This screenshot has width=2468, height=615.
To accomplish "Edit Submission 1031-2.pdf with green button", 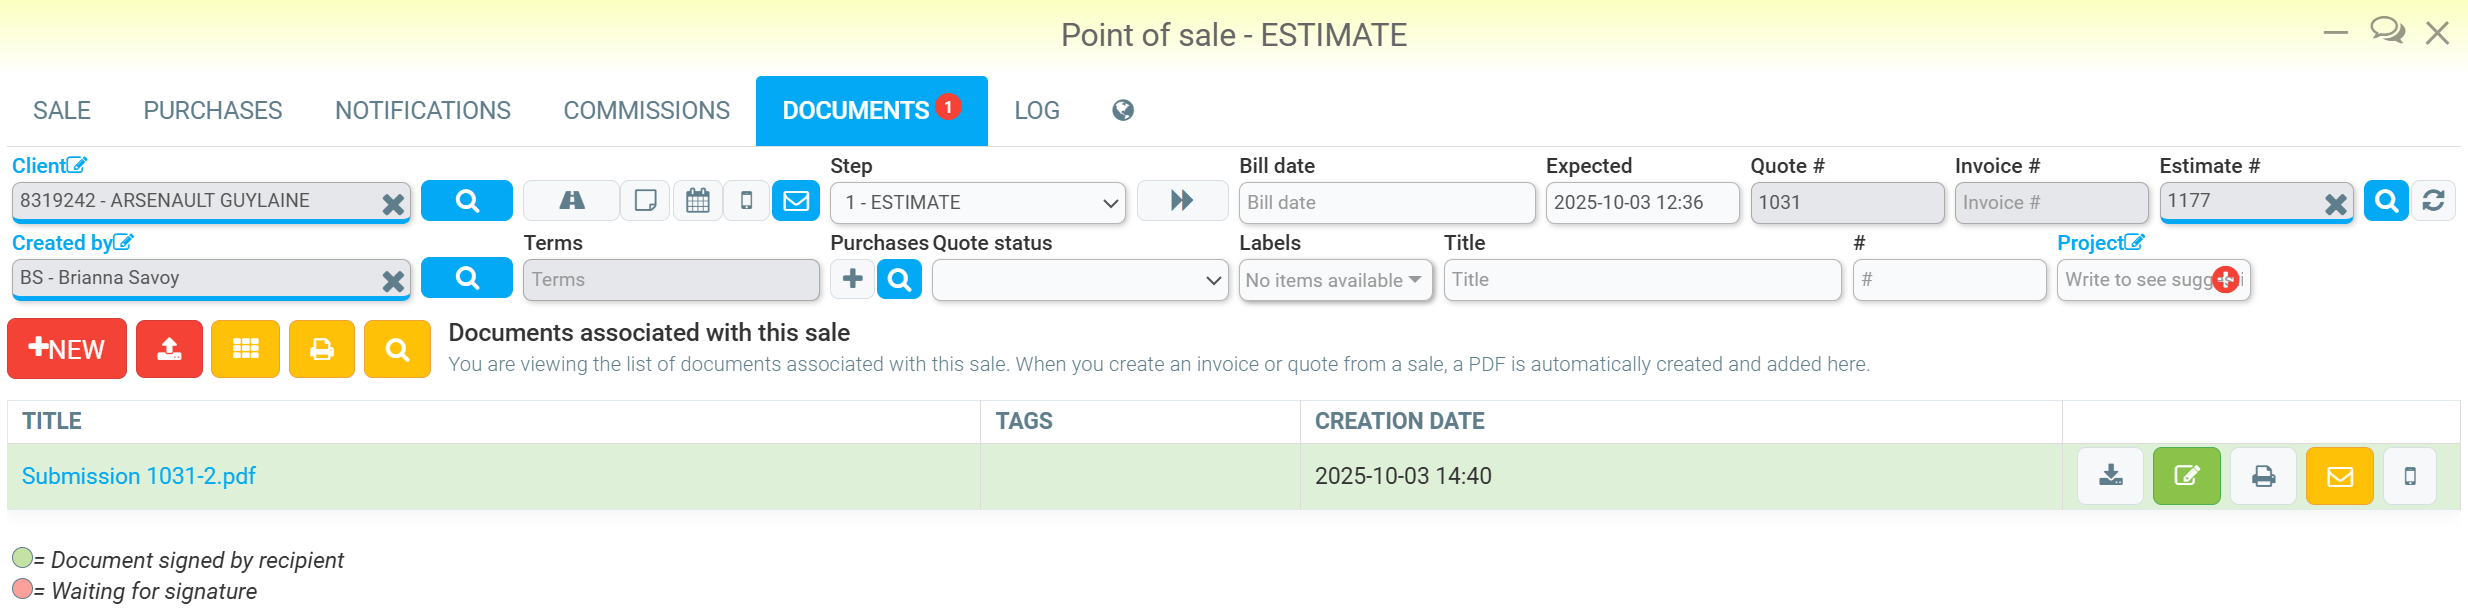I will tap(2186, 476).
